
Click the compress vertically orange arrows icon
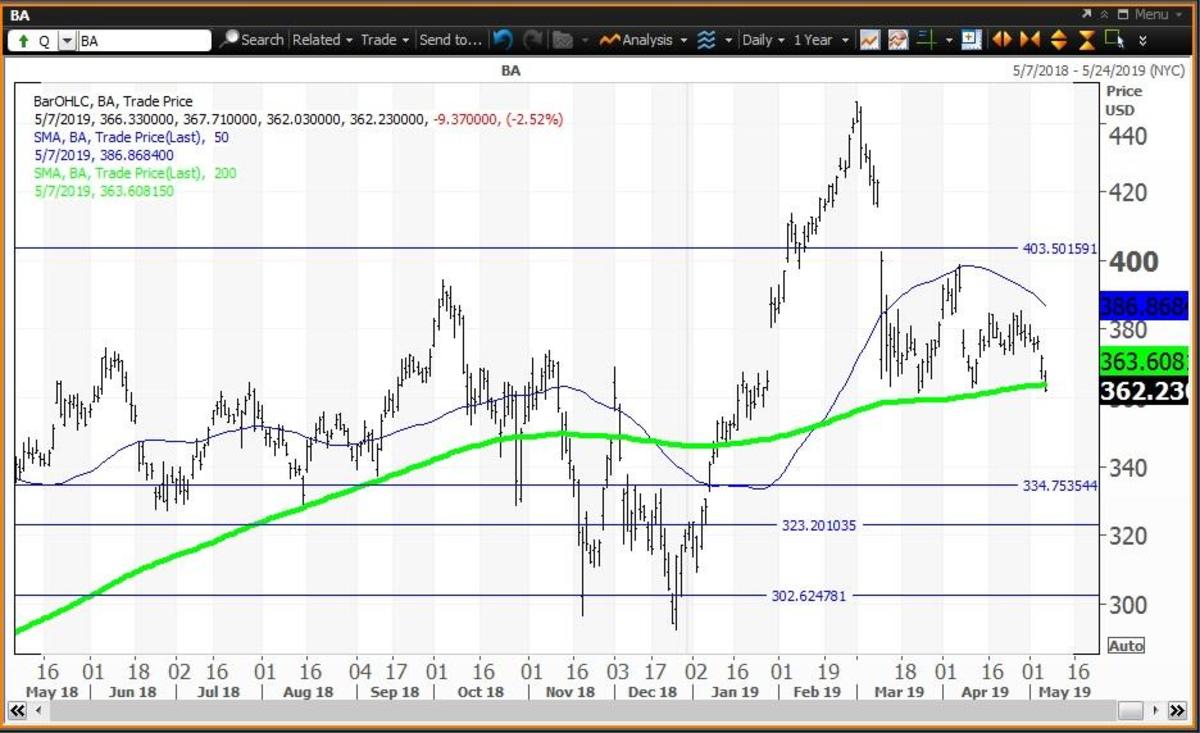pos(1087,40)
